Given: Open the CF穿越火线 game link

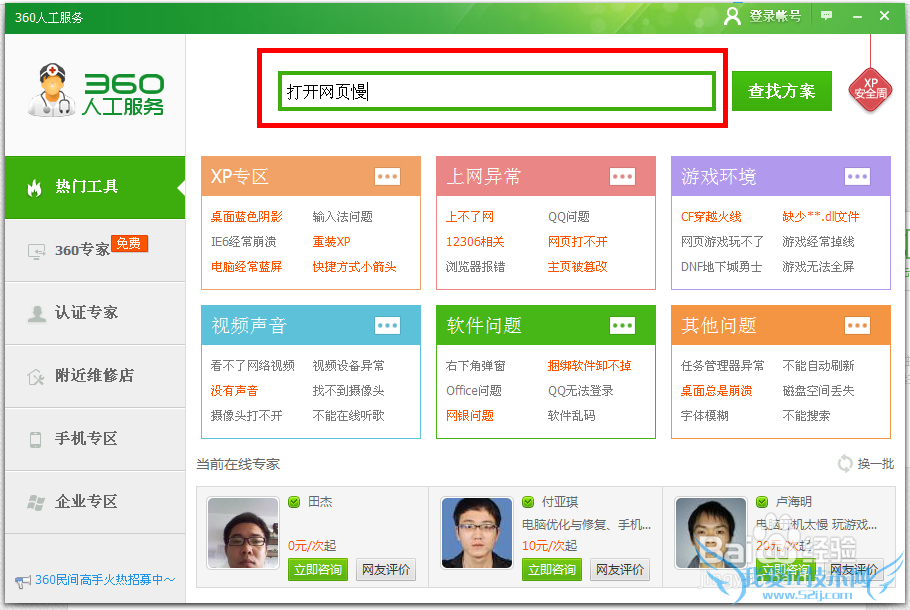Looking at the screenshot, I should [x=711, y=216].
